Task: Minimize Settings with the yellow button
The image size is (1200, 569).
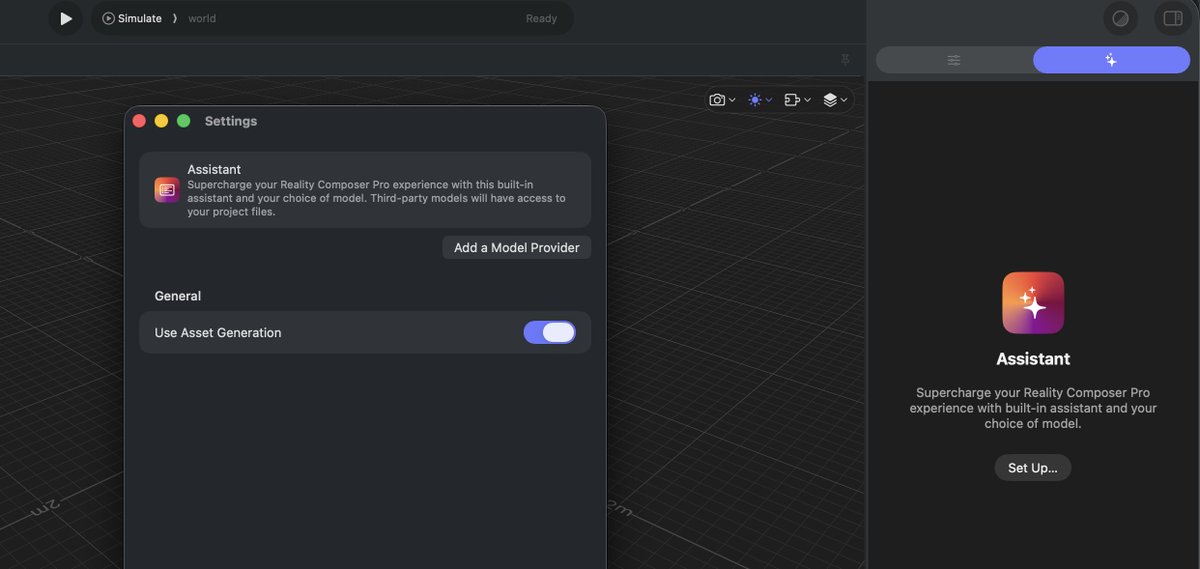Action: 161,121
